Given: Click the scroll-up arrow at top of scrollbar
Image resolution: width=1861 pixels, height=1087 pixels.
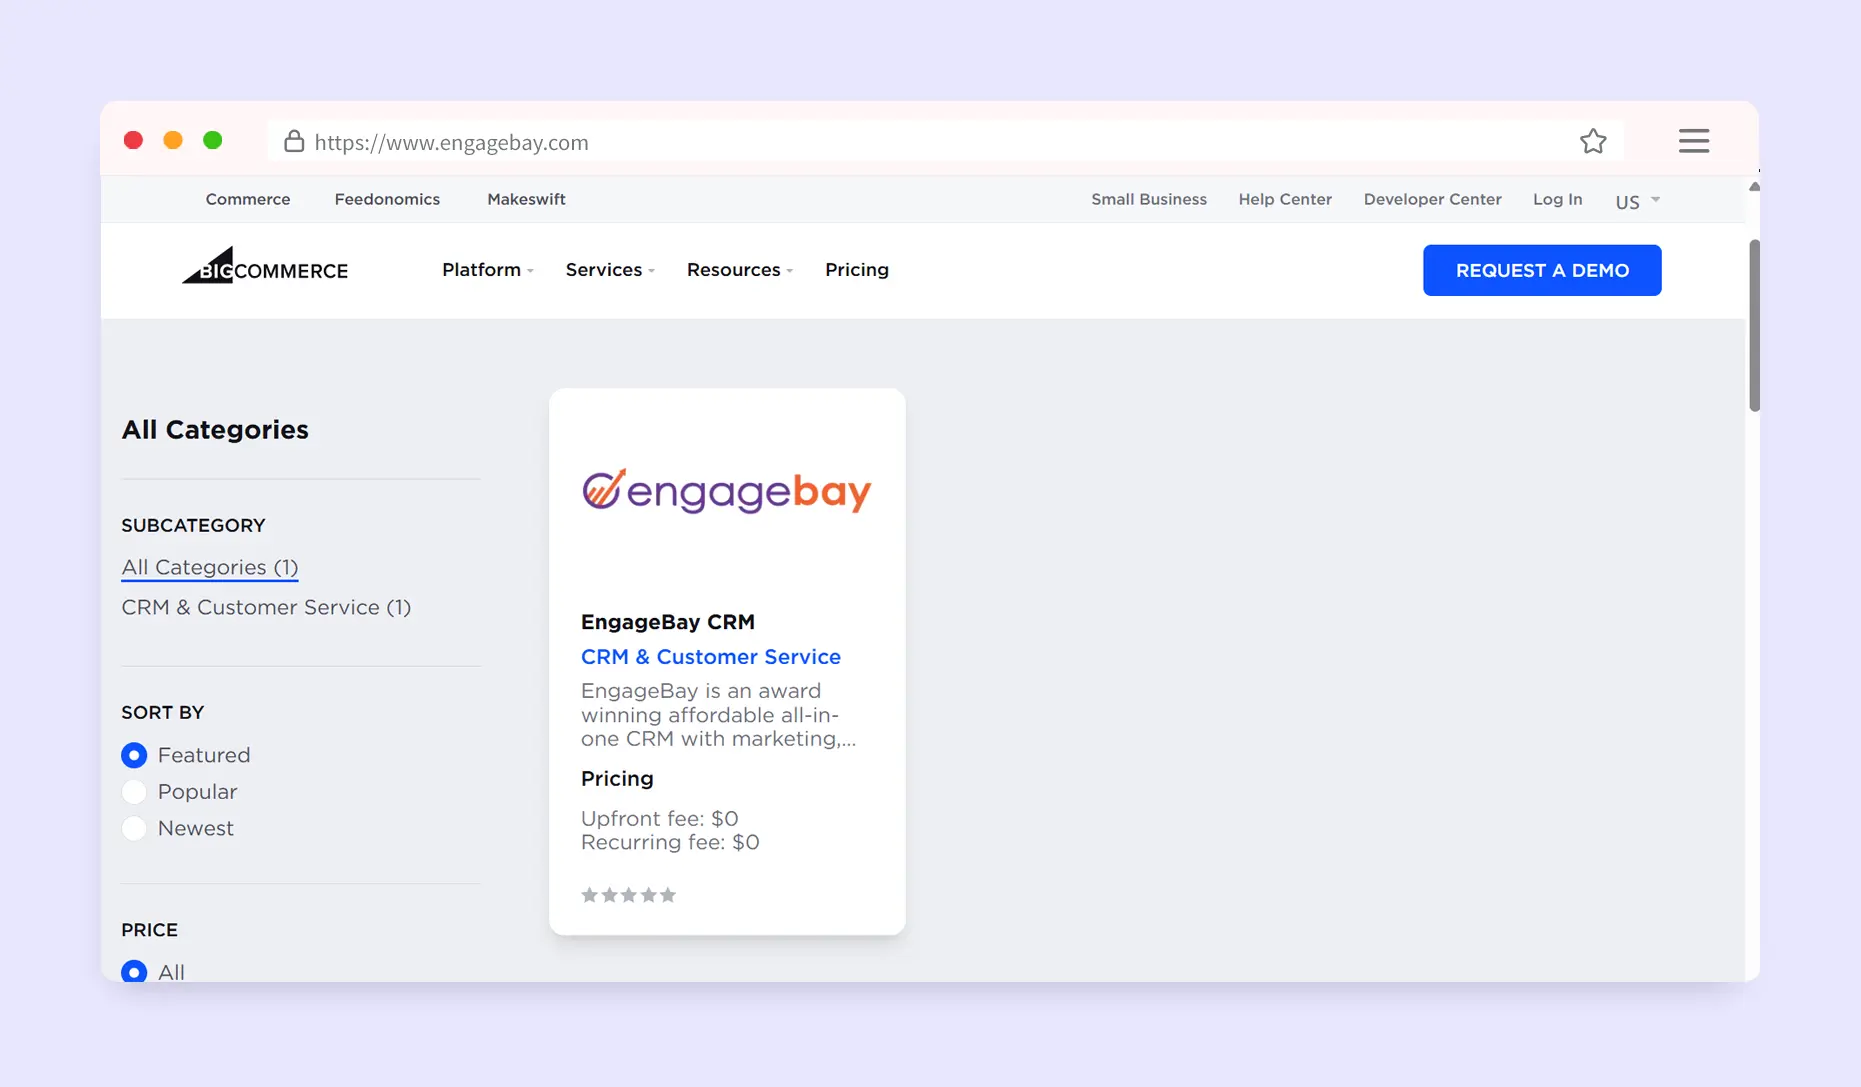Looking at the screenshot, I should (1754, 187).
